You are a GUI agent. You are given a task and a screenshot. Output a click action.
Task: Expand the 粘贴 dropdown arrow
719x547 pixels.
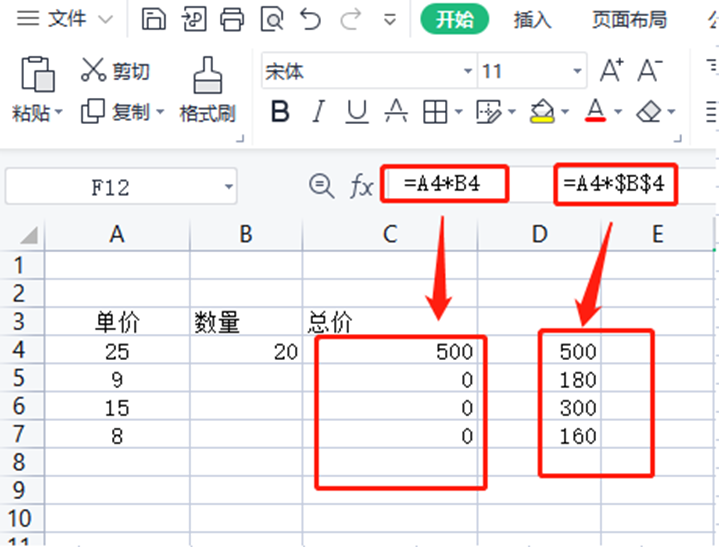pos(59,112)
